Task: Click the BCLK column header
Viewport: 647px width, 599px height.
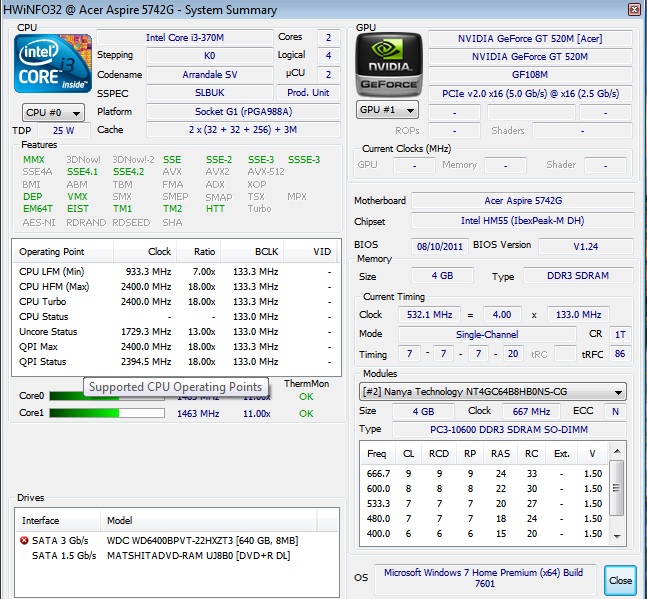Action: pos(252,252)
